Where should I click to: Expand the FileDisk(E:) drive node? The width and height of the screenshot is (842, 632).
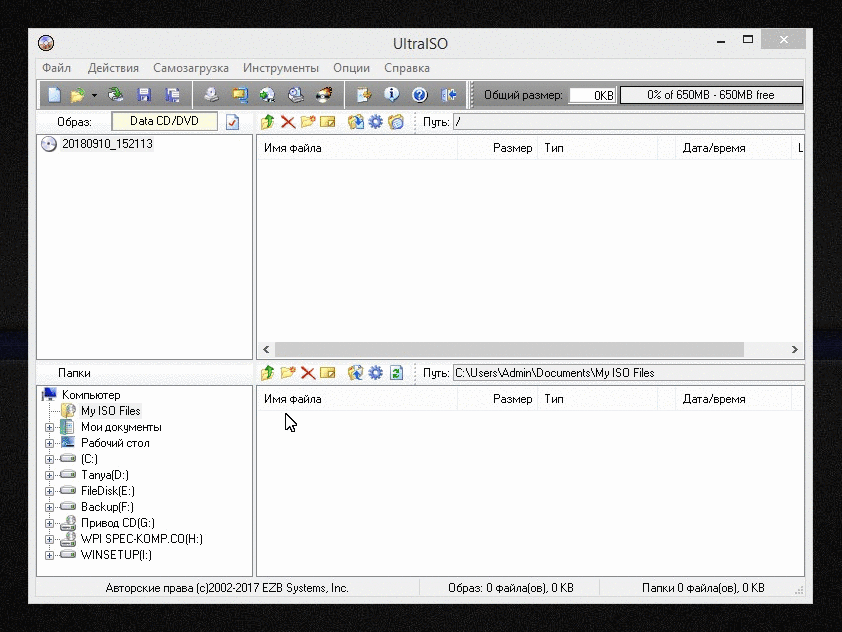[49, 491]
